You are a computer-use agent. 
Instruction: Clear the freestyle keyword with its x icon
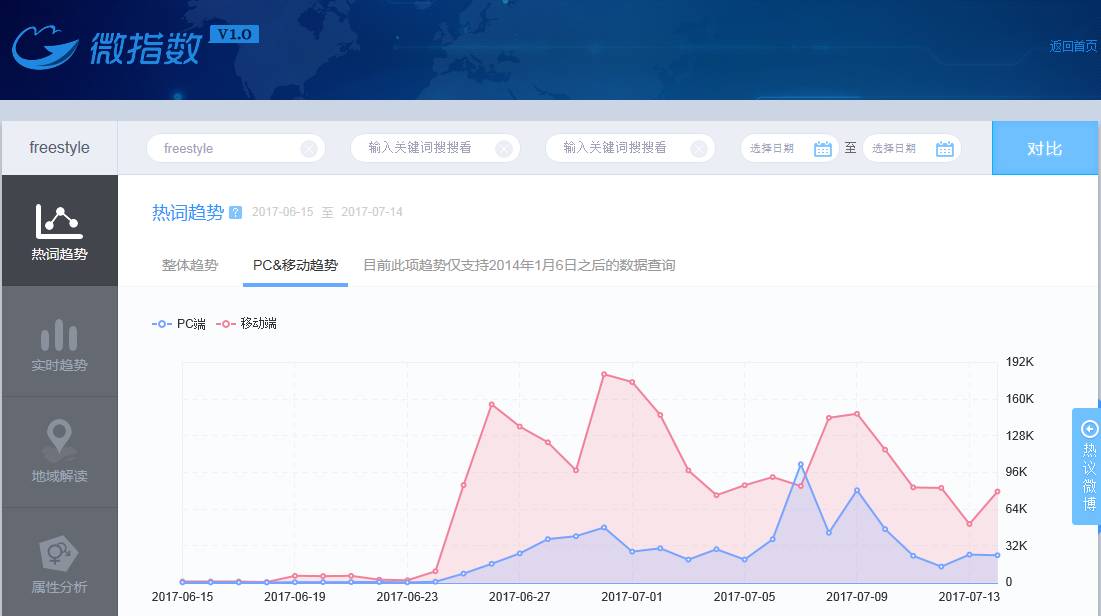click(308, 147)
